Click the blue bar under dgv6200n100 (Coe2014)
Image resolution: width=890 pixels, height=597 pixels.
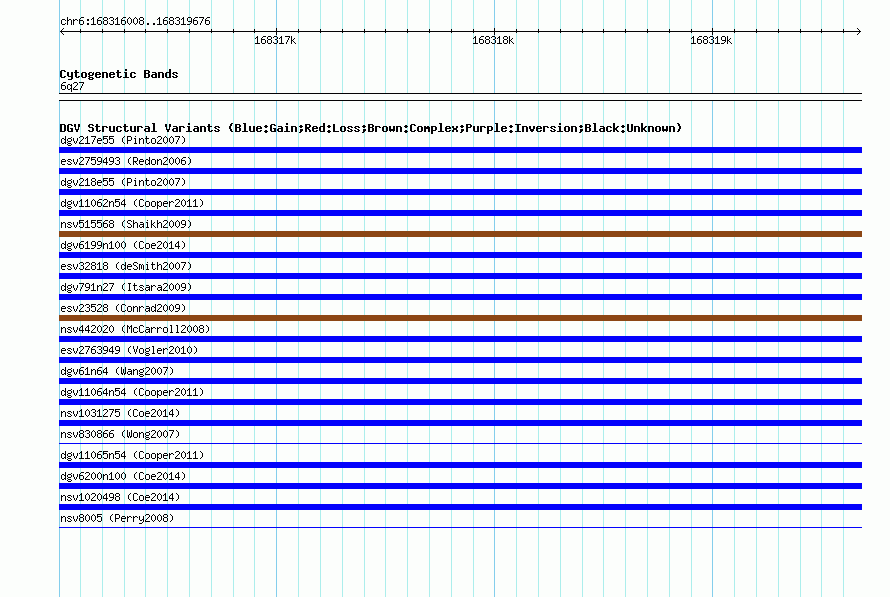pos(460,486)
